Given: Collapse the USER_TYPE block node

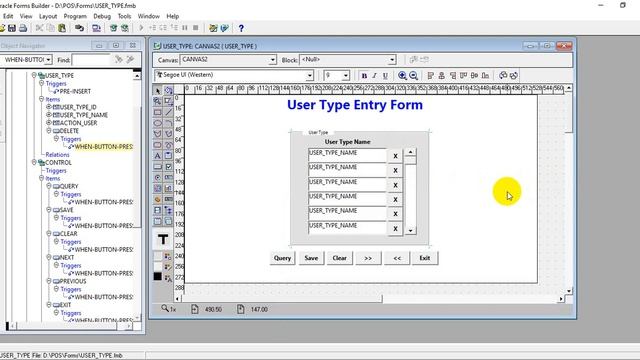Looking at the screenshot, I should pyautogui.click(x=34, y=75).
